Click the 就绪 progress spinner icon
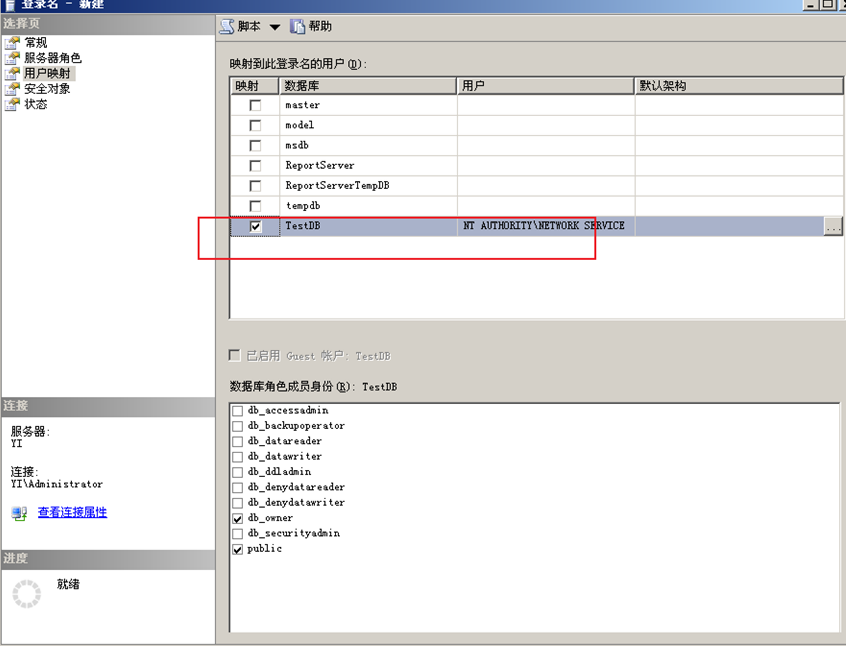 click(26, 593)
